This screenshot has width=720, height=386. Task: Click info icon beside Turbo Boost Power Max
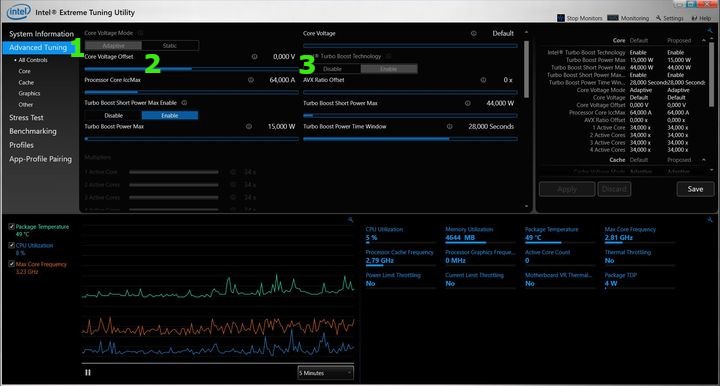pyautogui.click(x=248, y=126)
